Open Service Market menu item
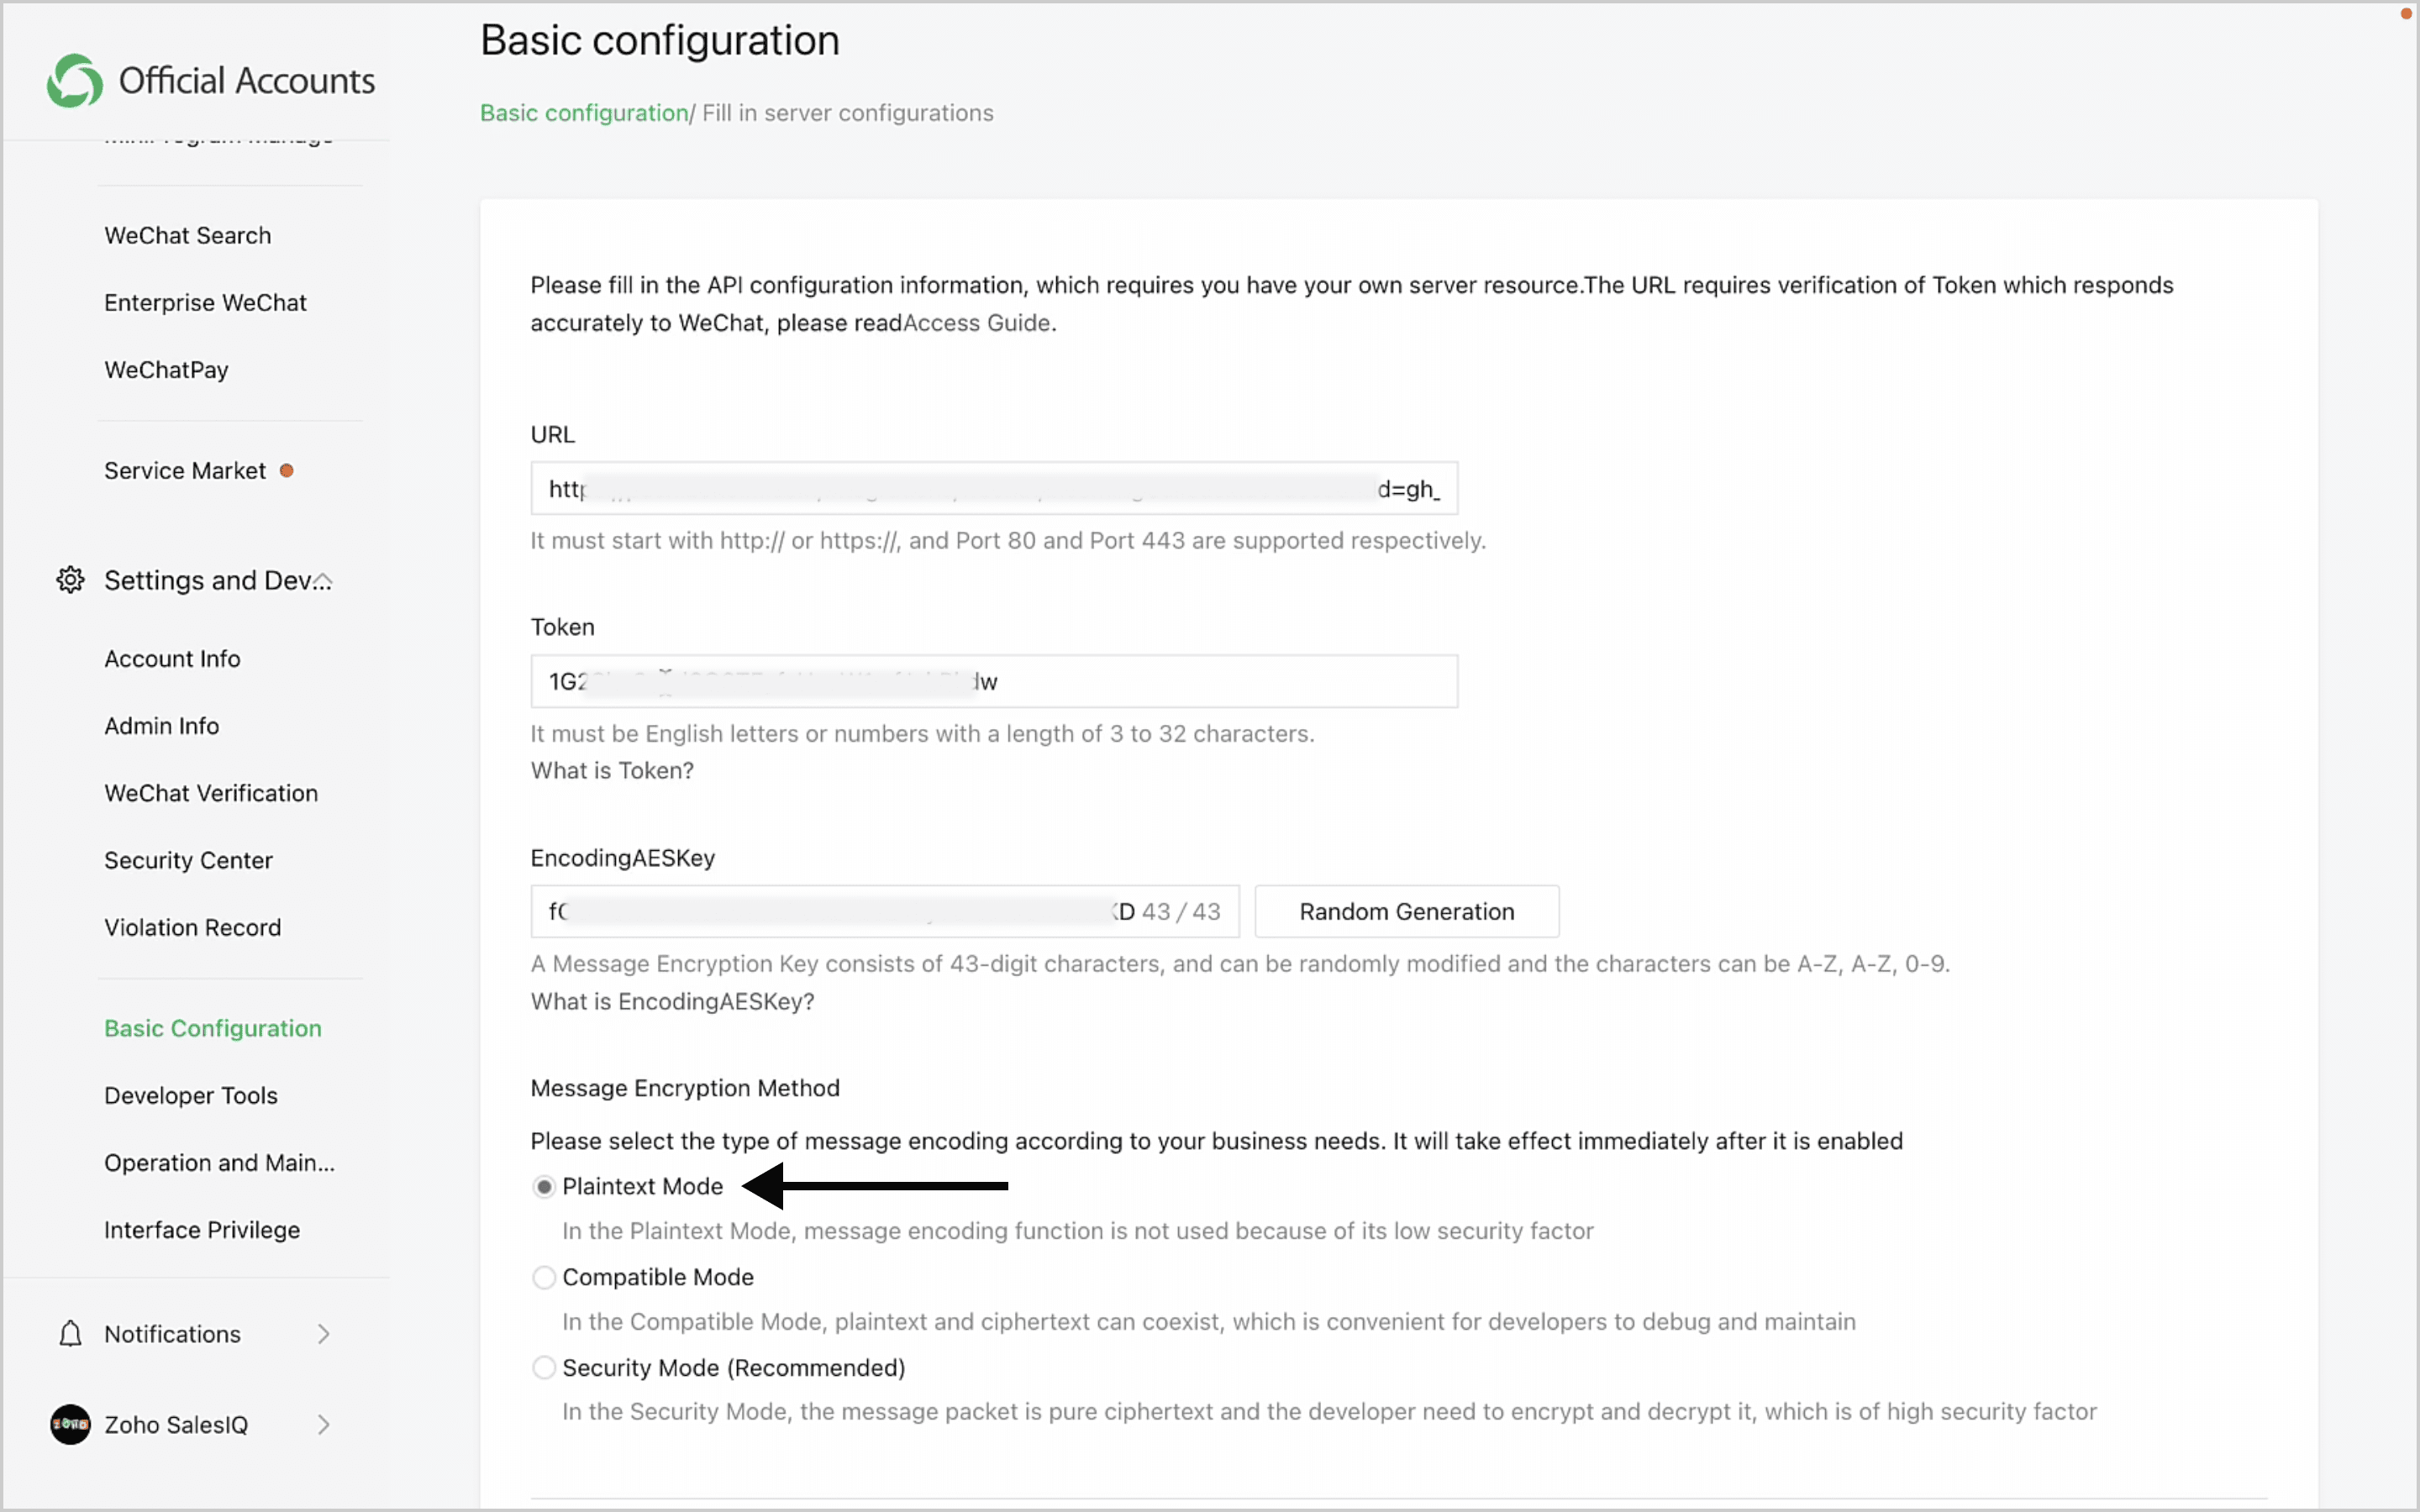 coord(185,471)
